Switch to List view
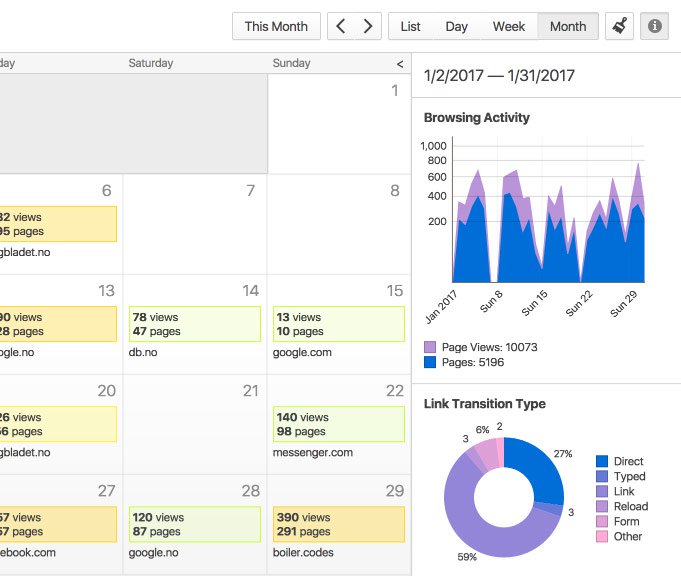The width and height of the screenshot is (681, 576). (410, 26)
